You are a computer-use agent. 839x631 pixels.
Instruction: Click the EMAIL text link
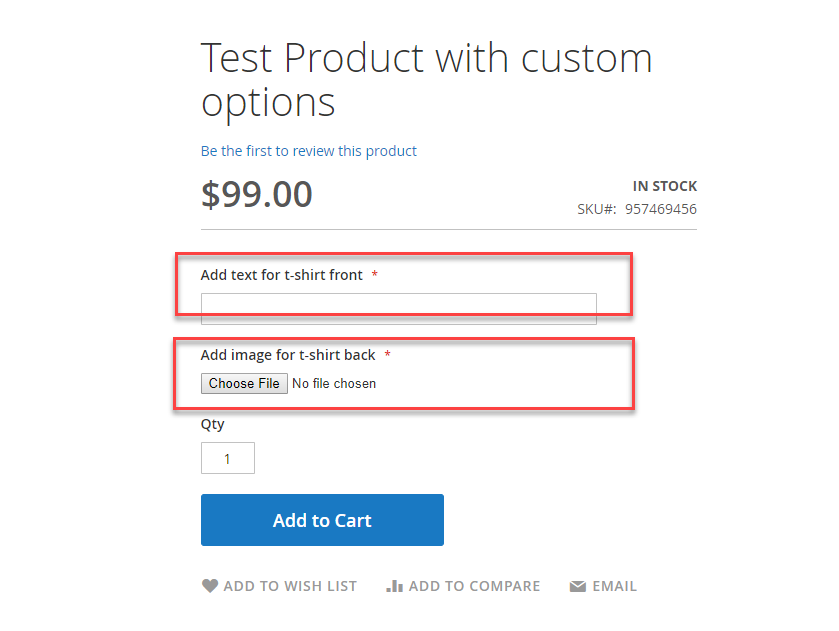point(614,587)
